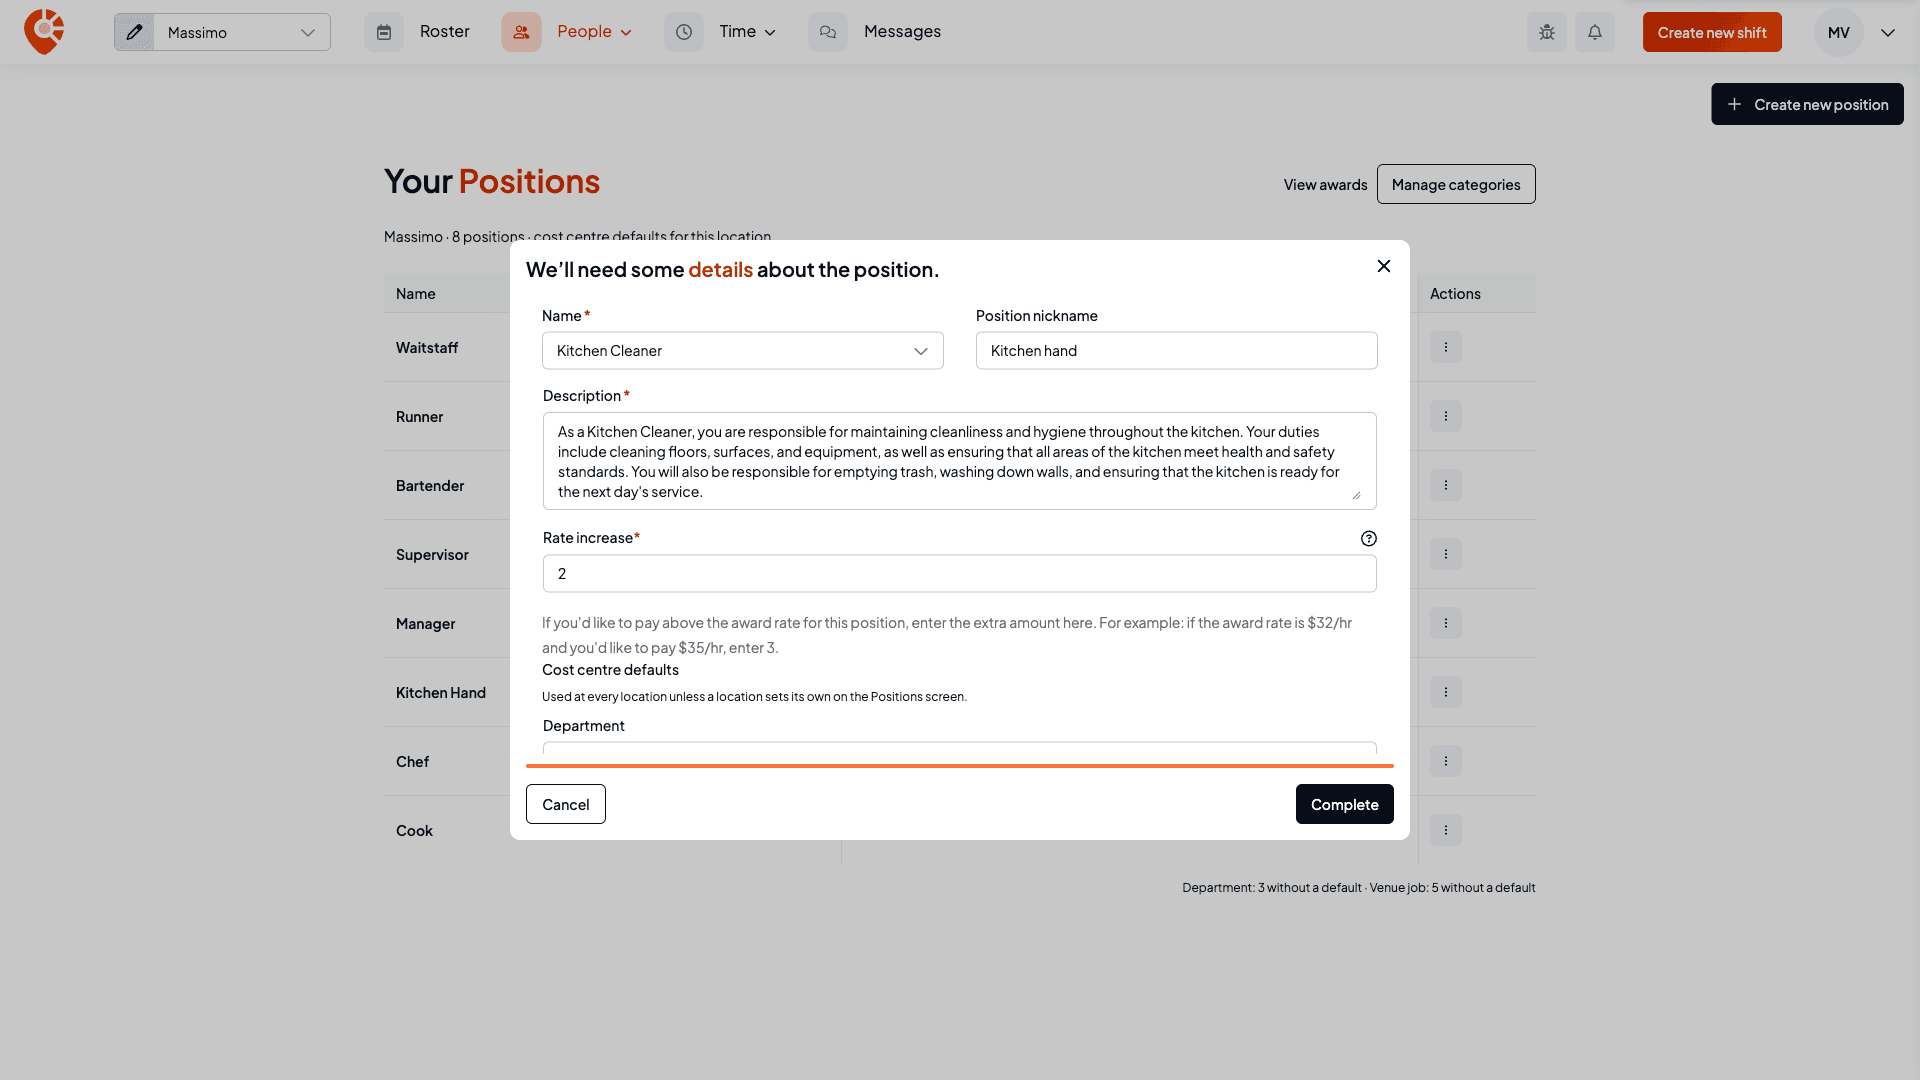Expand the Time menu chevron
The height and width of the screenshot is (1080, 1920).
click(x=770, y=33)
